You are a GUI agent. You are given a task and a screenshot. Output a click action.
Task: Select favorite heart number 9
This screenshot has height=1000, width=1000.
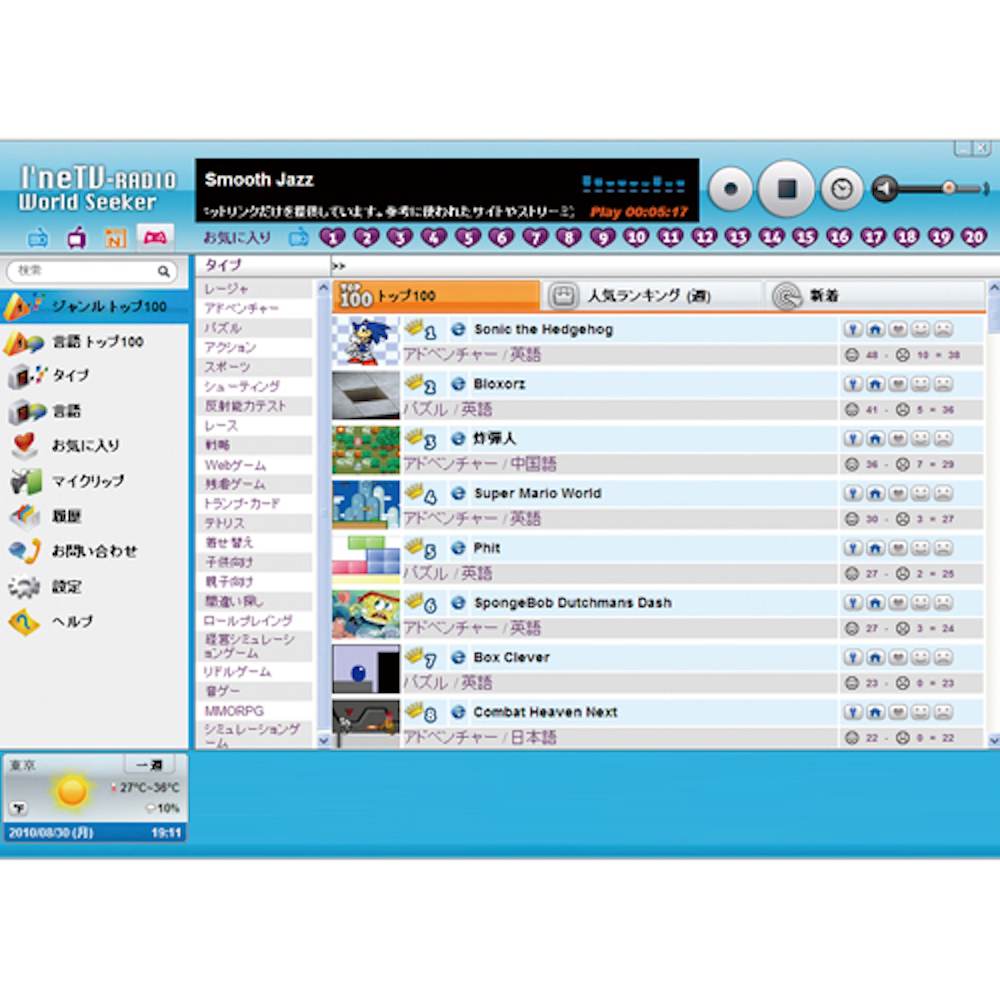point(603,238)
